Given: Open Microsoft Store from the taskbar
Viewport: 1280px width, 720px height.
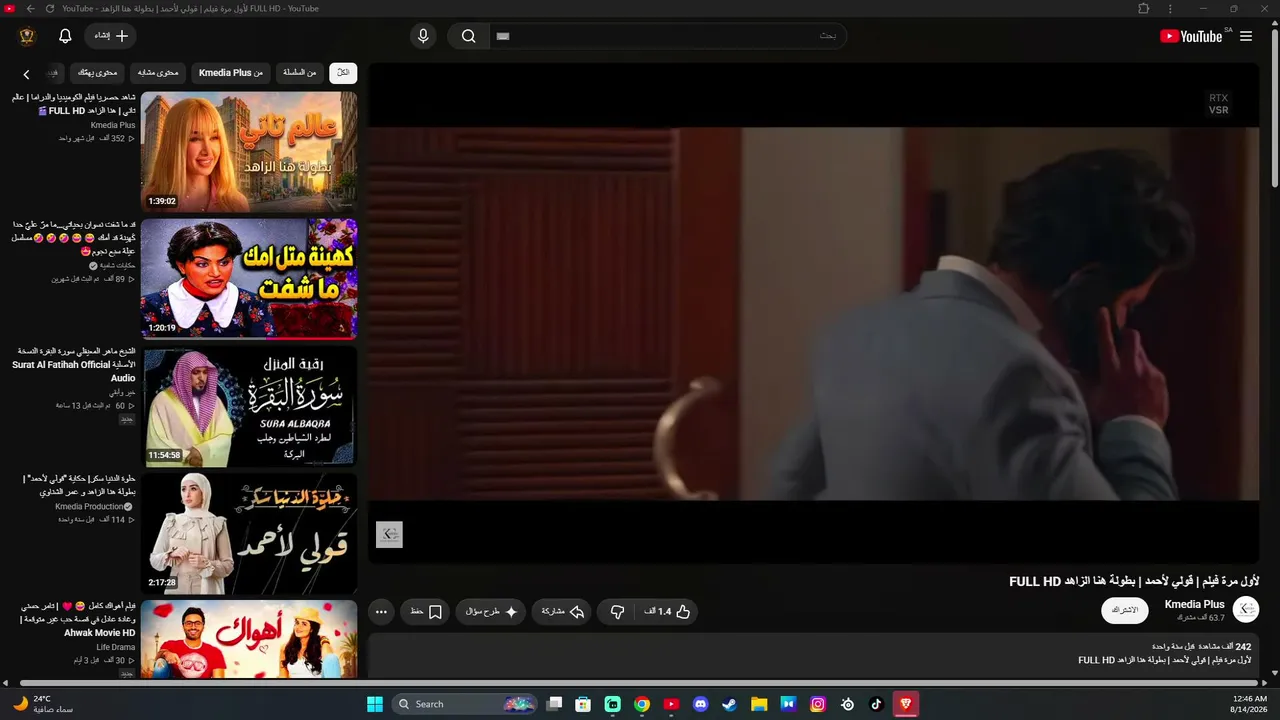Looking at the screenshot, I should tap(584, 704).
